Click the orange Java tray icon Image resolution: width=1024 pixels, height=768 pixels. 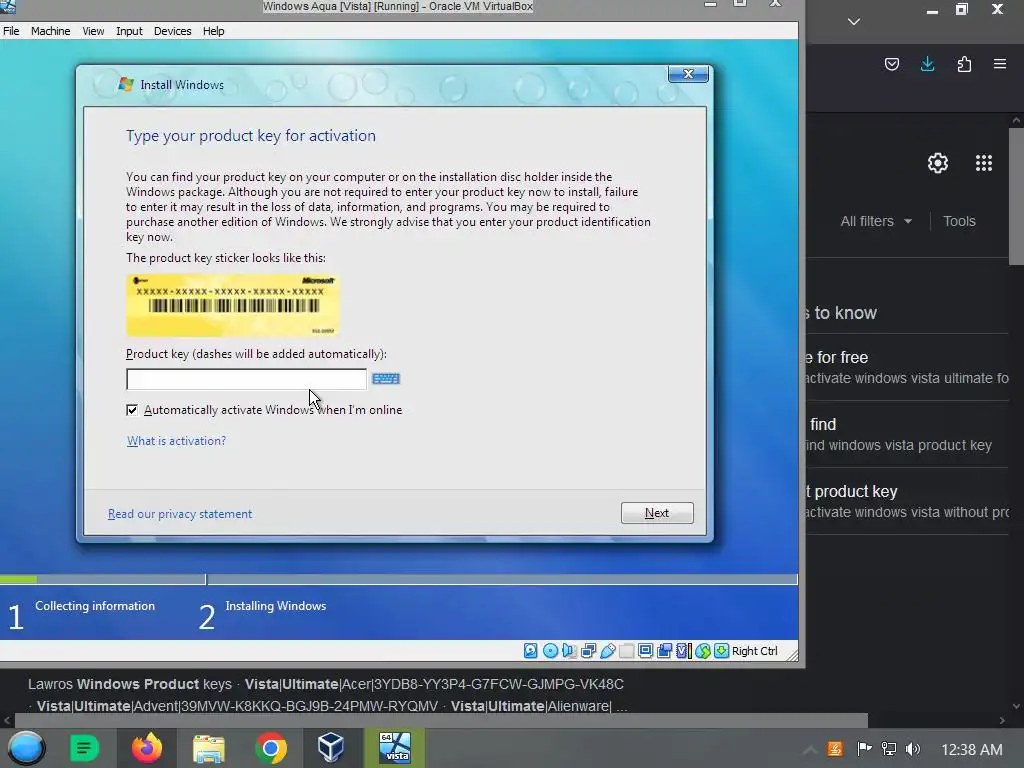(835, 749)
